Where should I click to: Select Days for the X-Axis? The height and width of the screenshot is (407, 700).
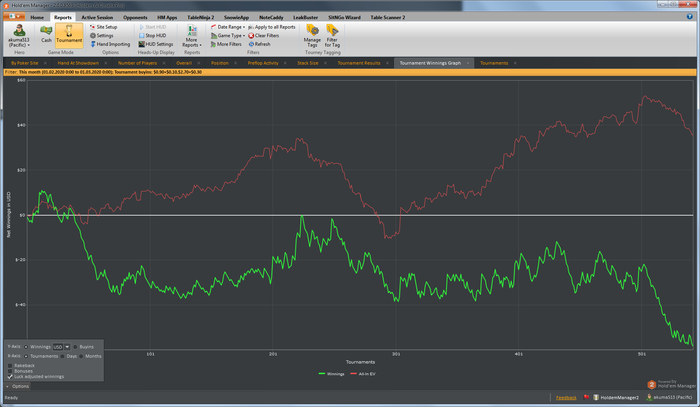(62, 356)
